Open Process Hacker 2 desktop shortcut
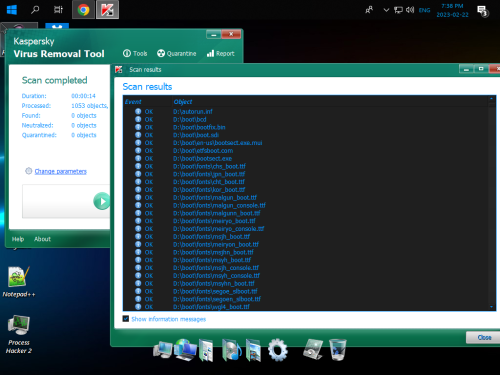500x375 pixels. pos(19,334)
